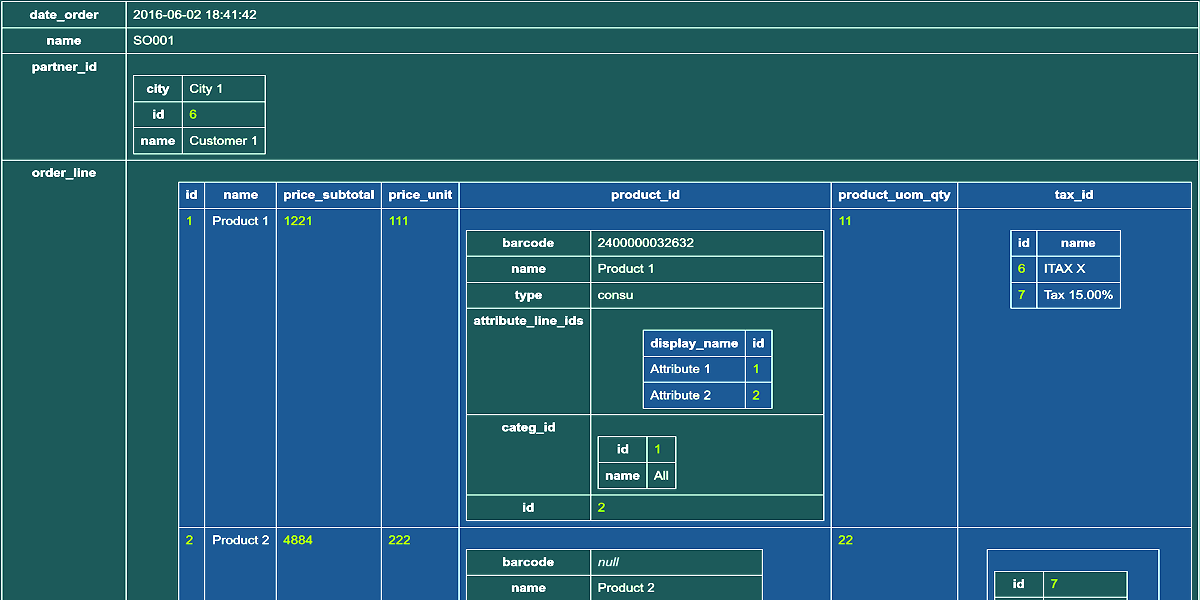Click the order name value SO001

pyautogui.click(x=153, y=41)
